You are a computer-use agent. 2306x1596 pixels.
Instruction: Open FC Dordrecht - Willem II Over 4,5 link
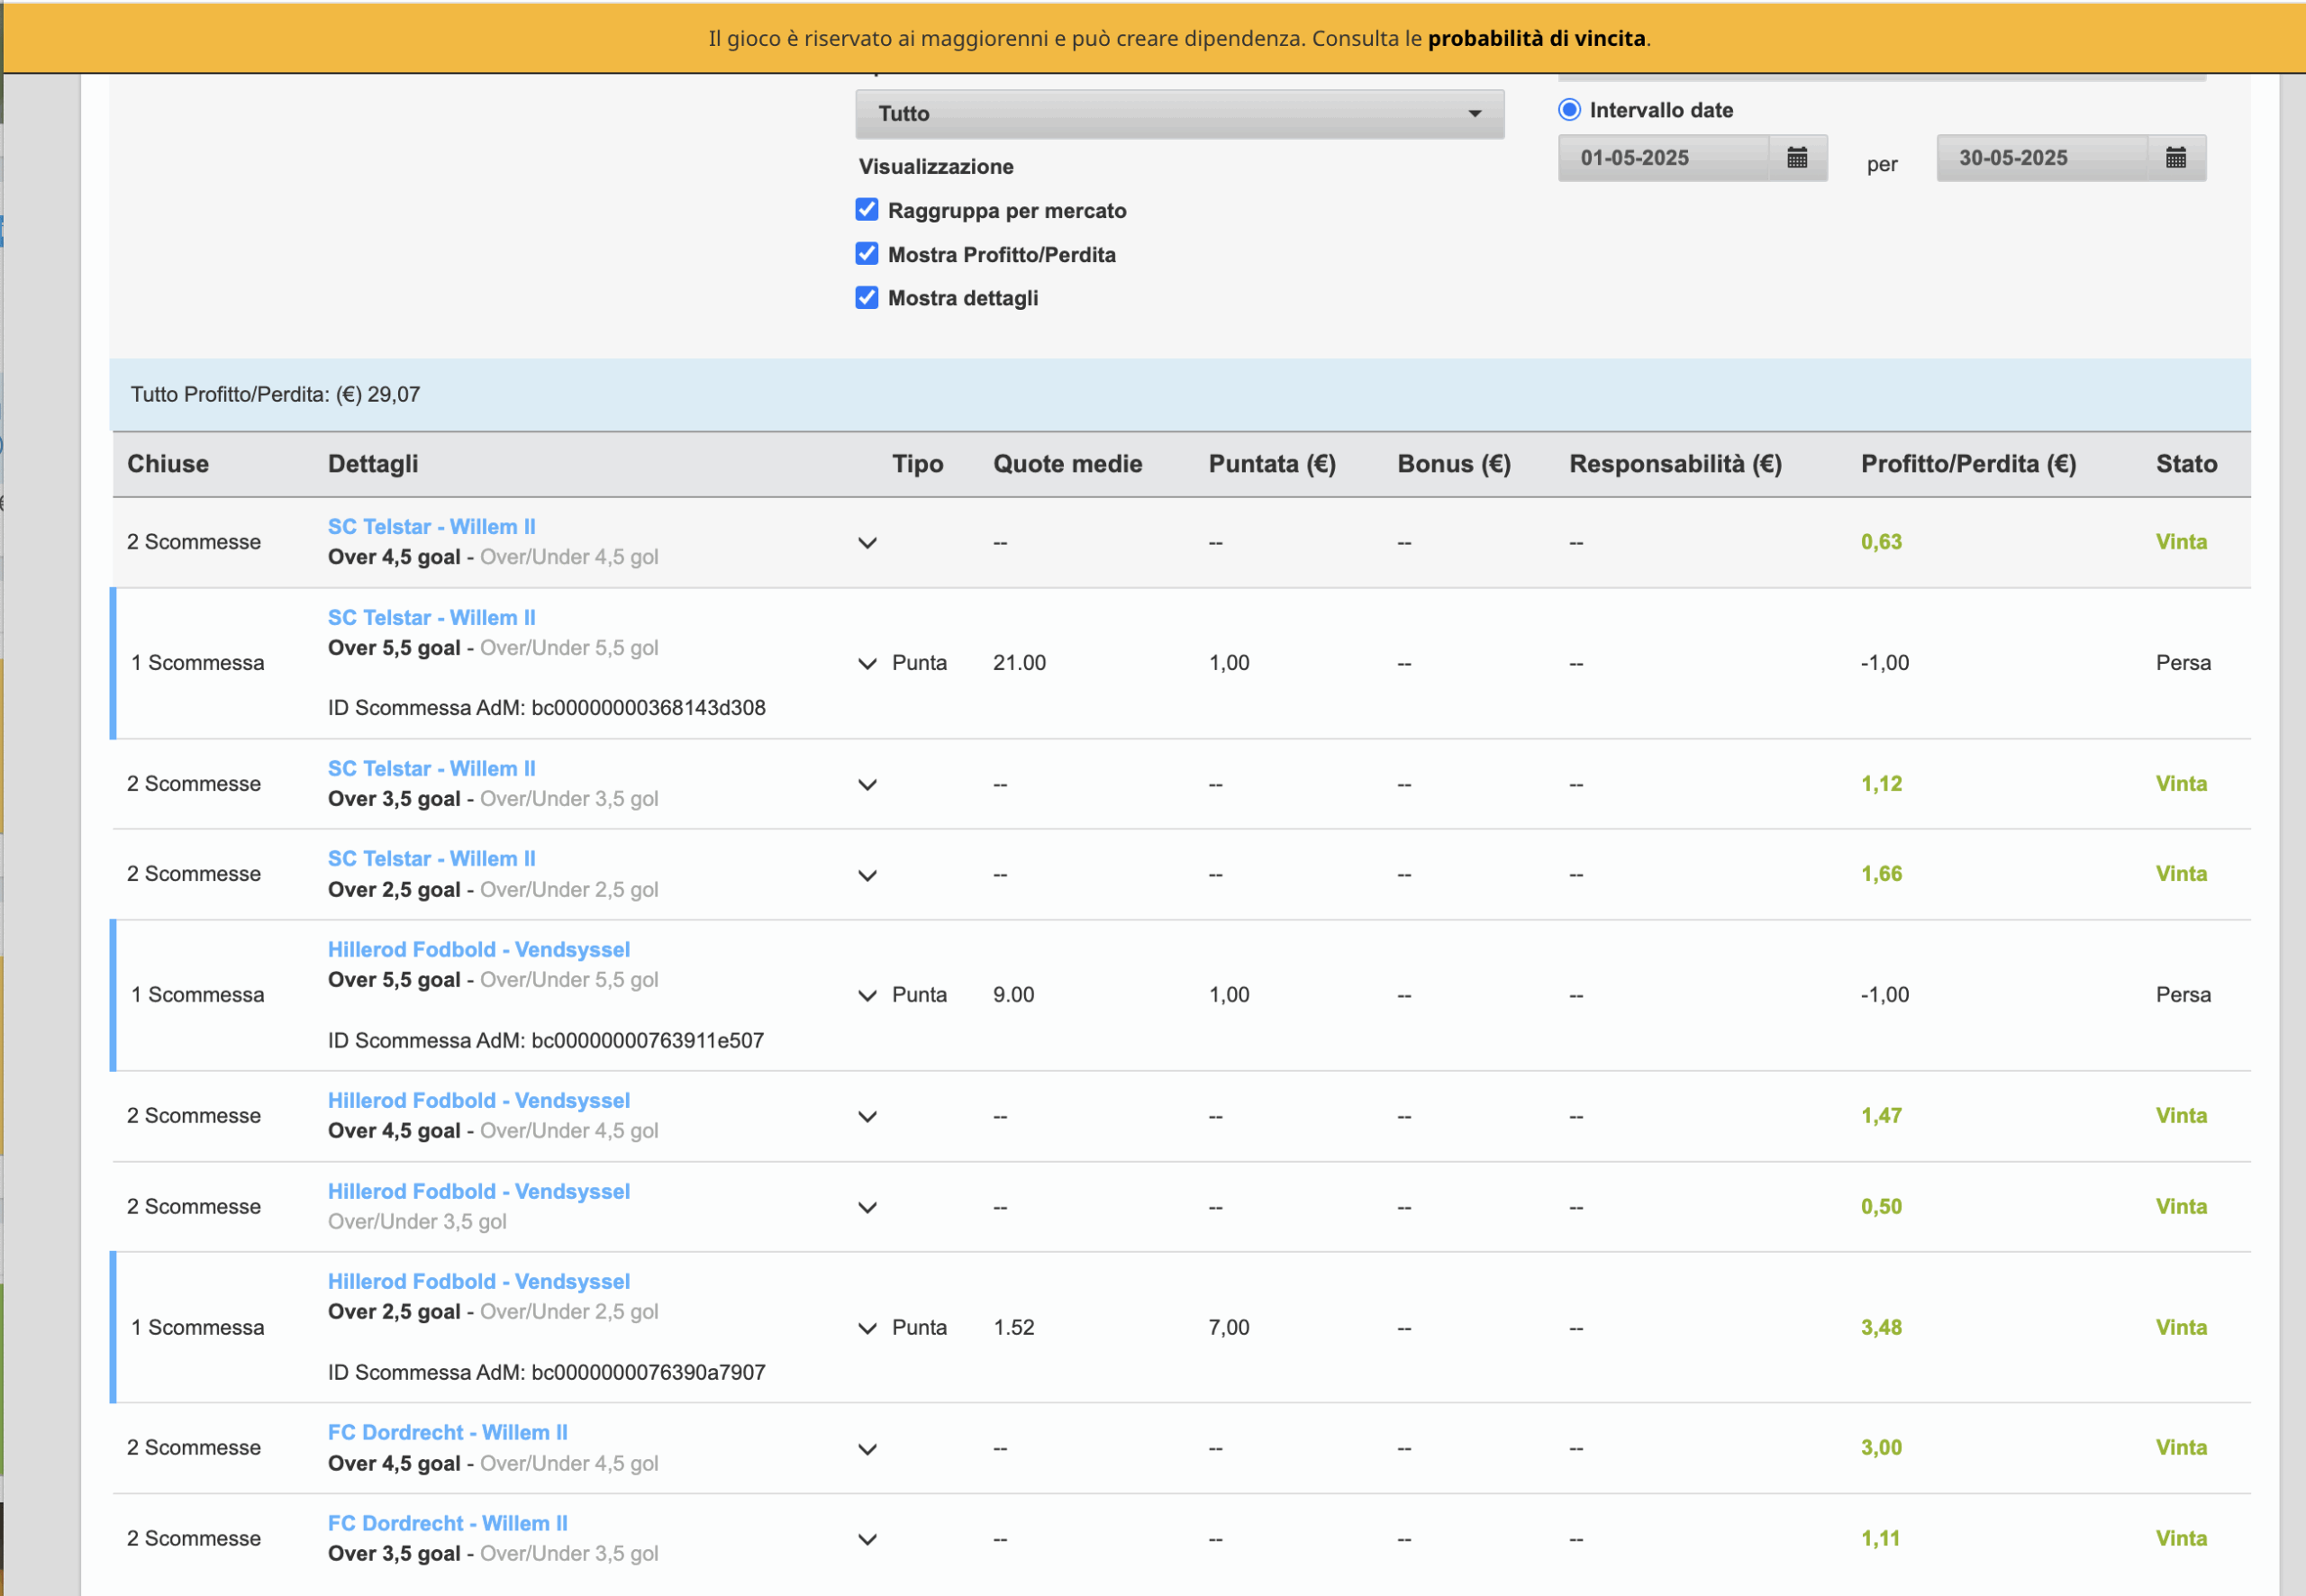pos(448,1433)
